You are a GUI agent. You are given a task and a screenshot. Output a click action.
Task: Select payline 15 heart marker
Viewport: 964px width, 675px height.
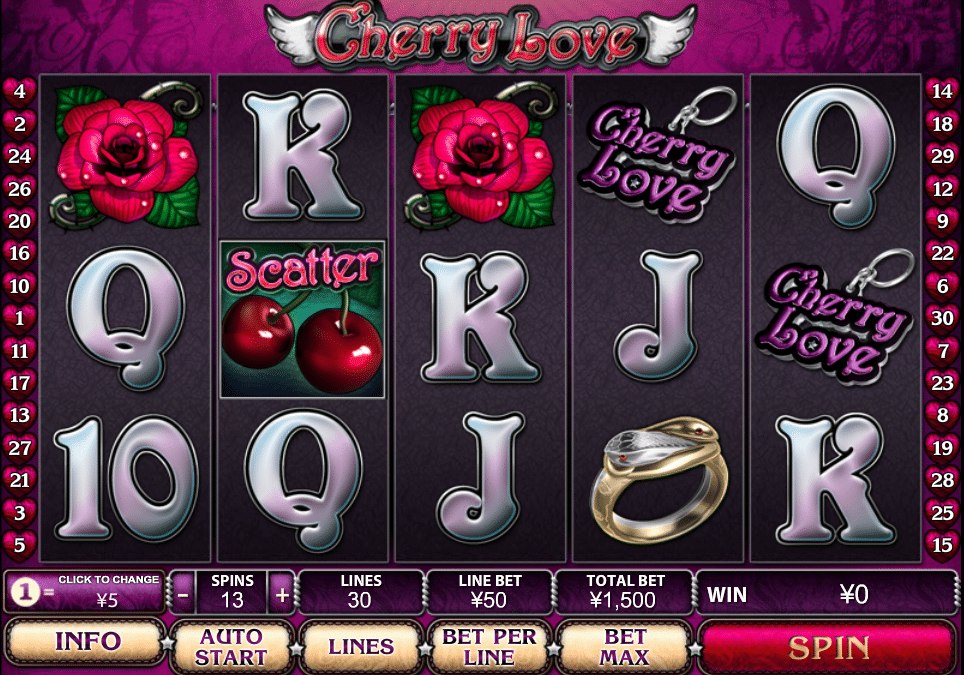coord(942,545)
